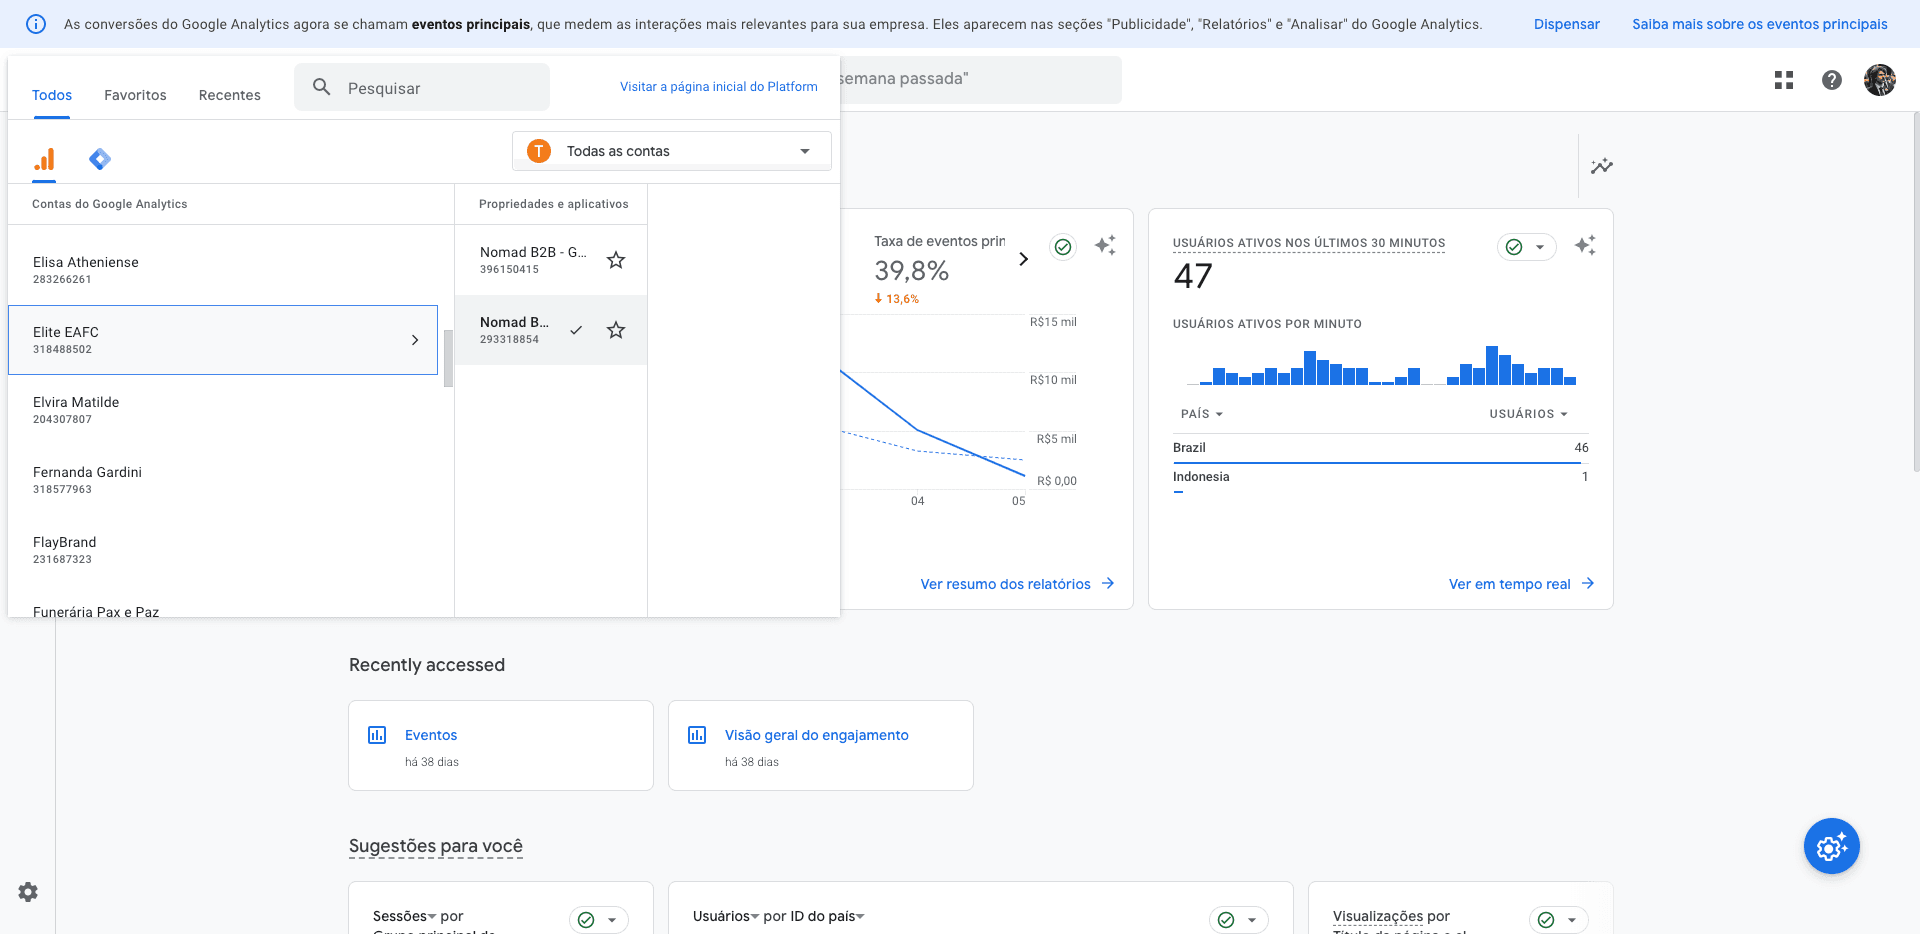Expand the Elite EAFC account chevron
The width and height of the screenshot is (1920, 934).
coord(415,340)
